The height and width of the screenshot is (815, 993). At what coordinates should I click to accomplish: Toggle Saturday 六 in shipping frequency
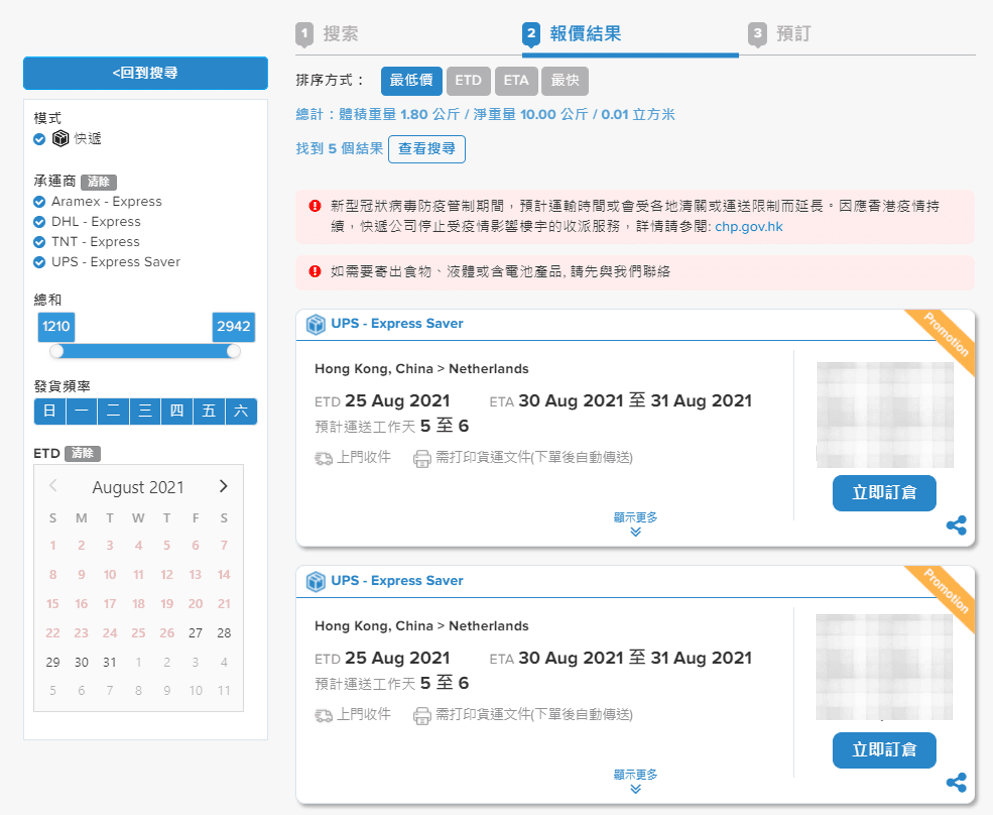pos(241,411)
